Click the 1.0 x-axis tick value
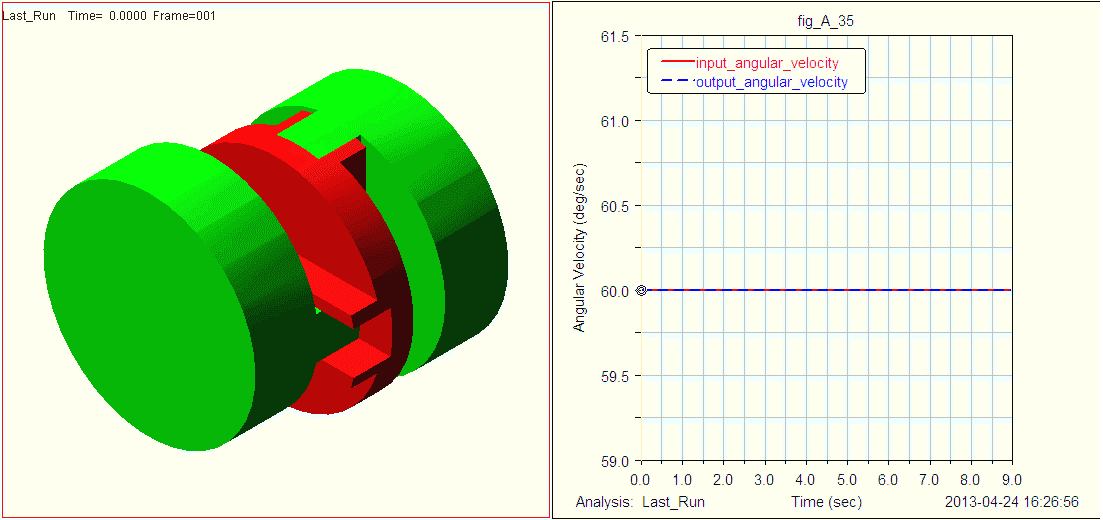The image size is (1103, 520). coord(682,479)
